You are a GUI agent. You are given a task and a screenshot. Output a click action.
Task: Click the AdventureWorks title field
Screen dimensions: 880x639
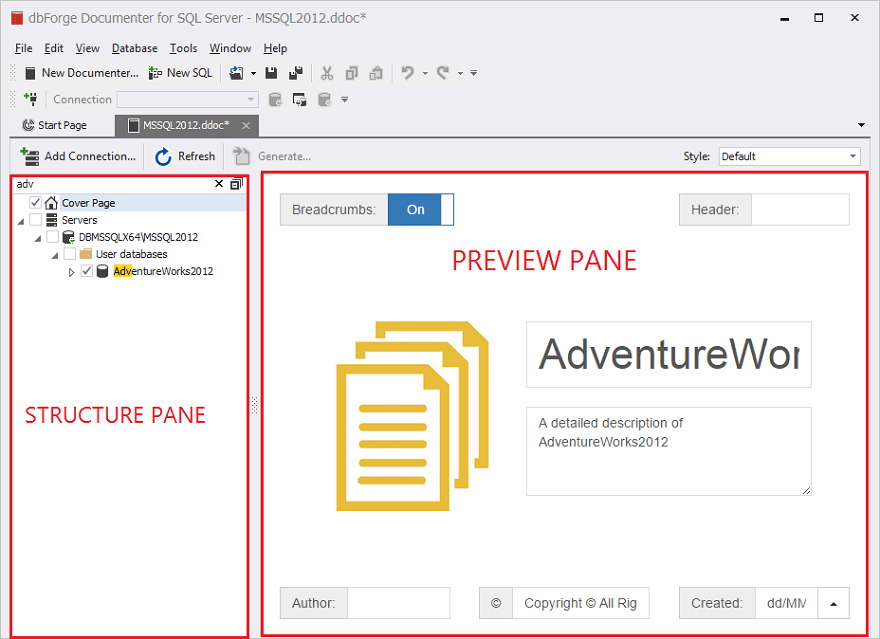[x=668, y=355]
